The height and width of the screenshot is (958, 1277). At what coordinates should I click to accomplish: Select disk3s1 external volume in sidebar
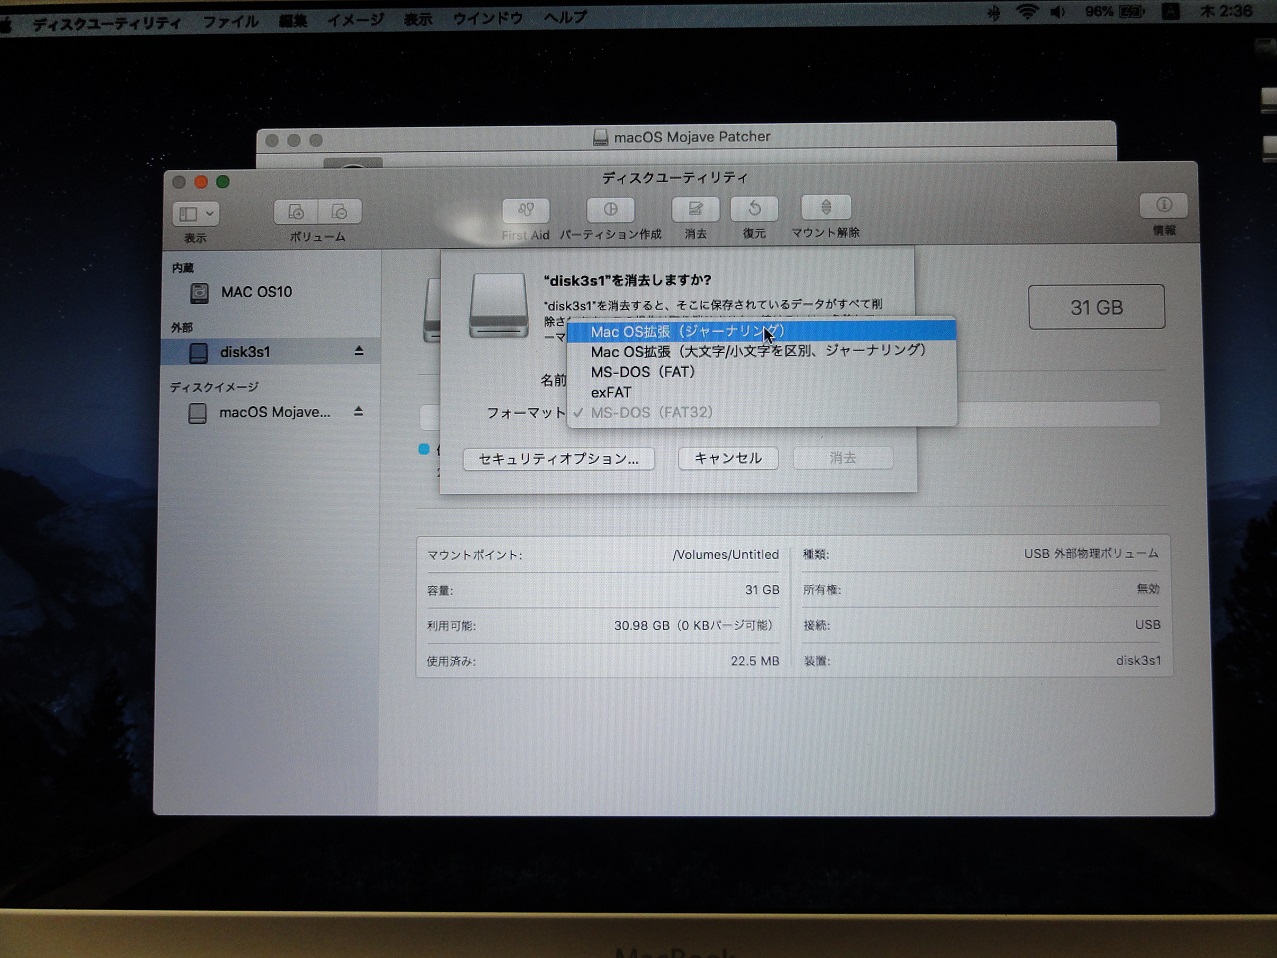click(270, 352)
